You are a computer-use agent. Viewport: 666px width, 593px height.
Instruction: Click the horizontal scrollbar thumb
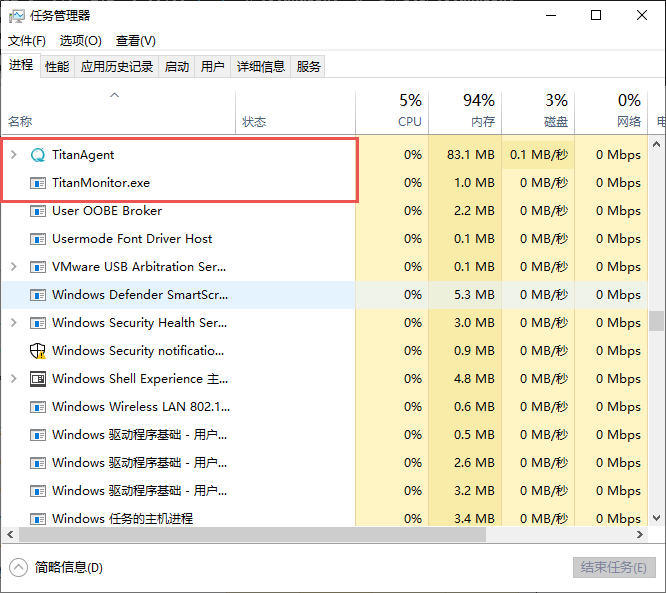click(x=252, y=535)
